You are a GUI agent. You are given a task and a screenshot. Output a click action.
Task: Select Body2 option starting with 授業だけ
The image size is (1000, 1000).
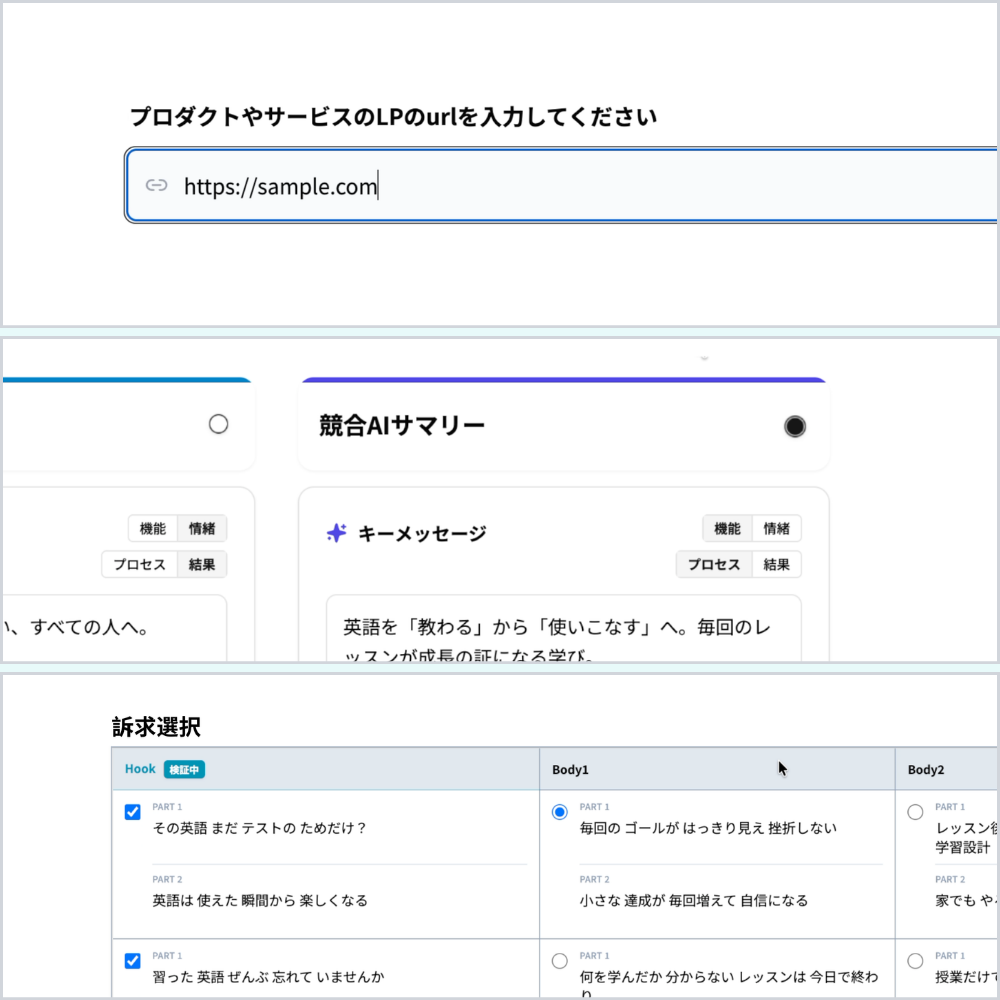tap(915, 960)
